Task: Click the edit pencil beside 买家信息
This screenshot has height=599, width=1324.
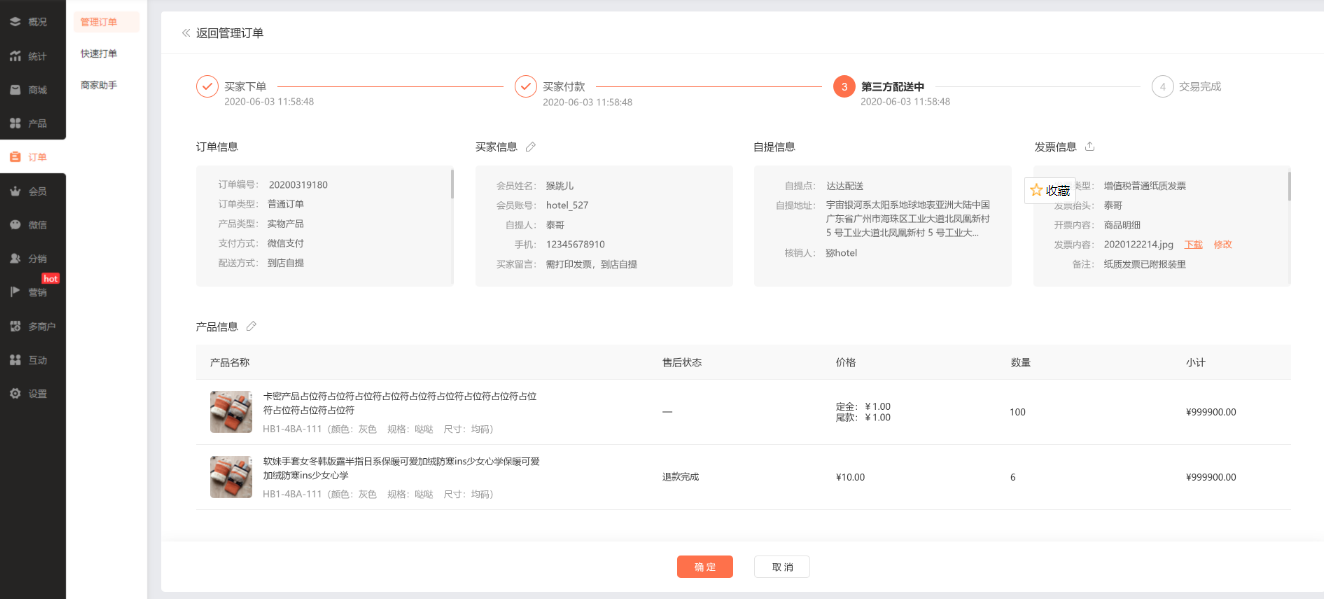Action: pos(531,147)
